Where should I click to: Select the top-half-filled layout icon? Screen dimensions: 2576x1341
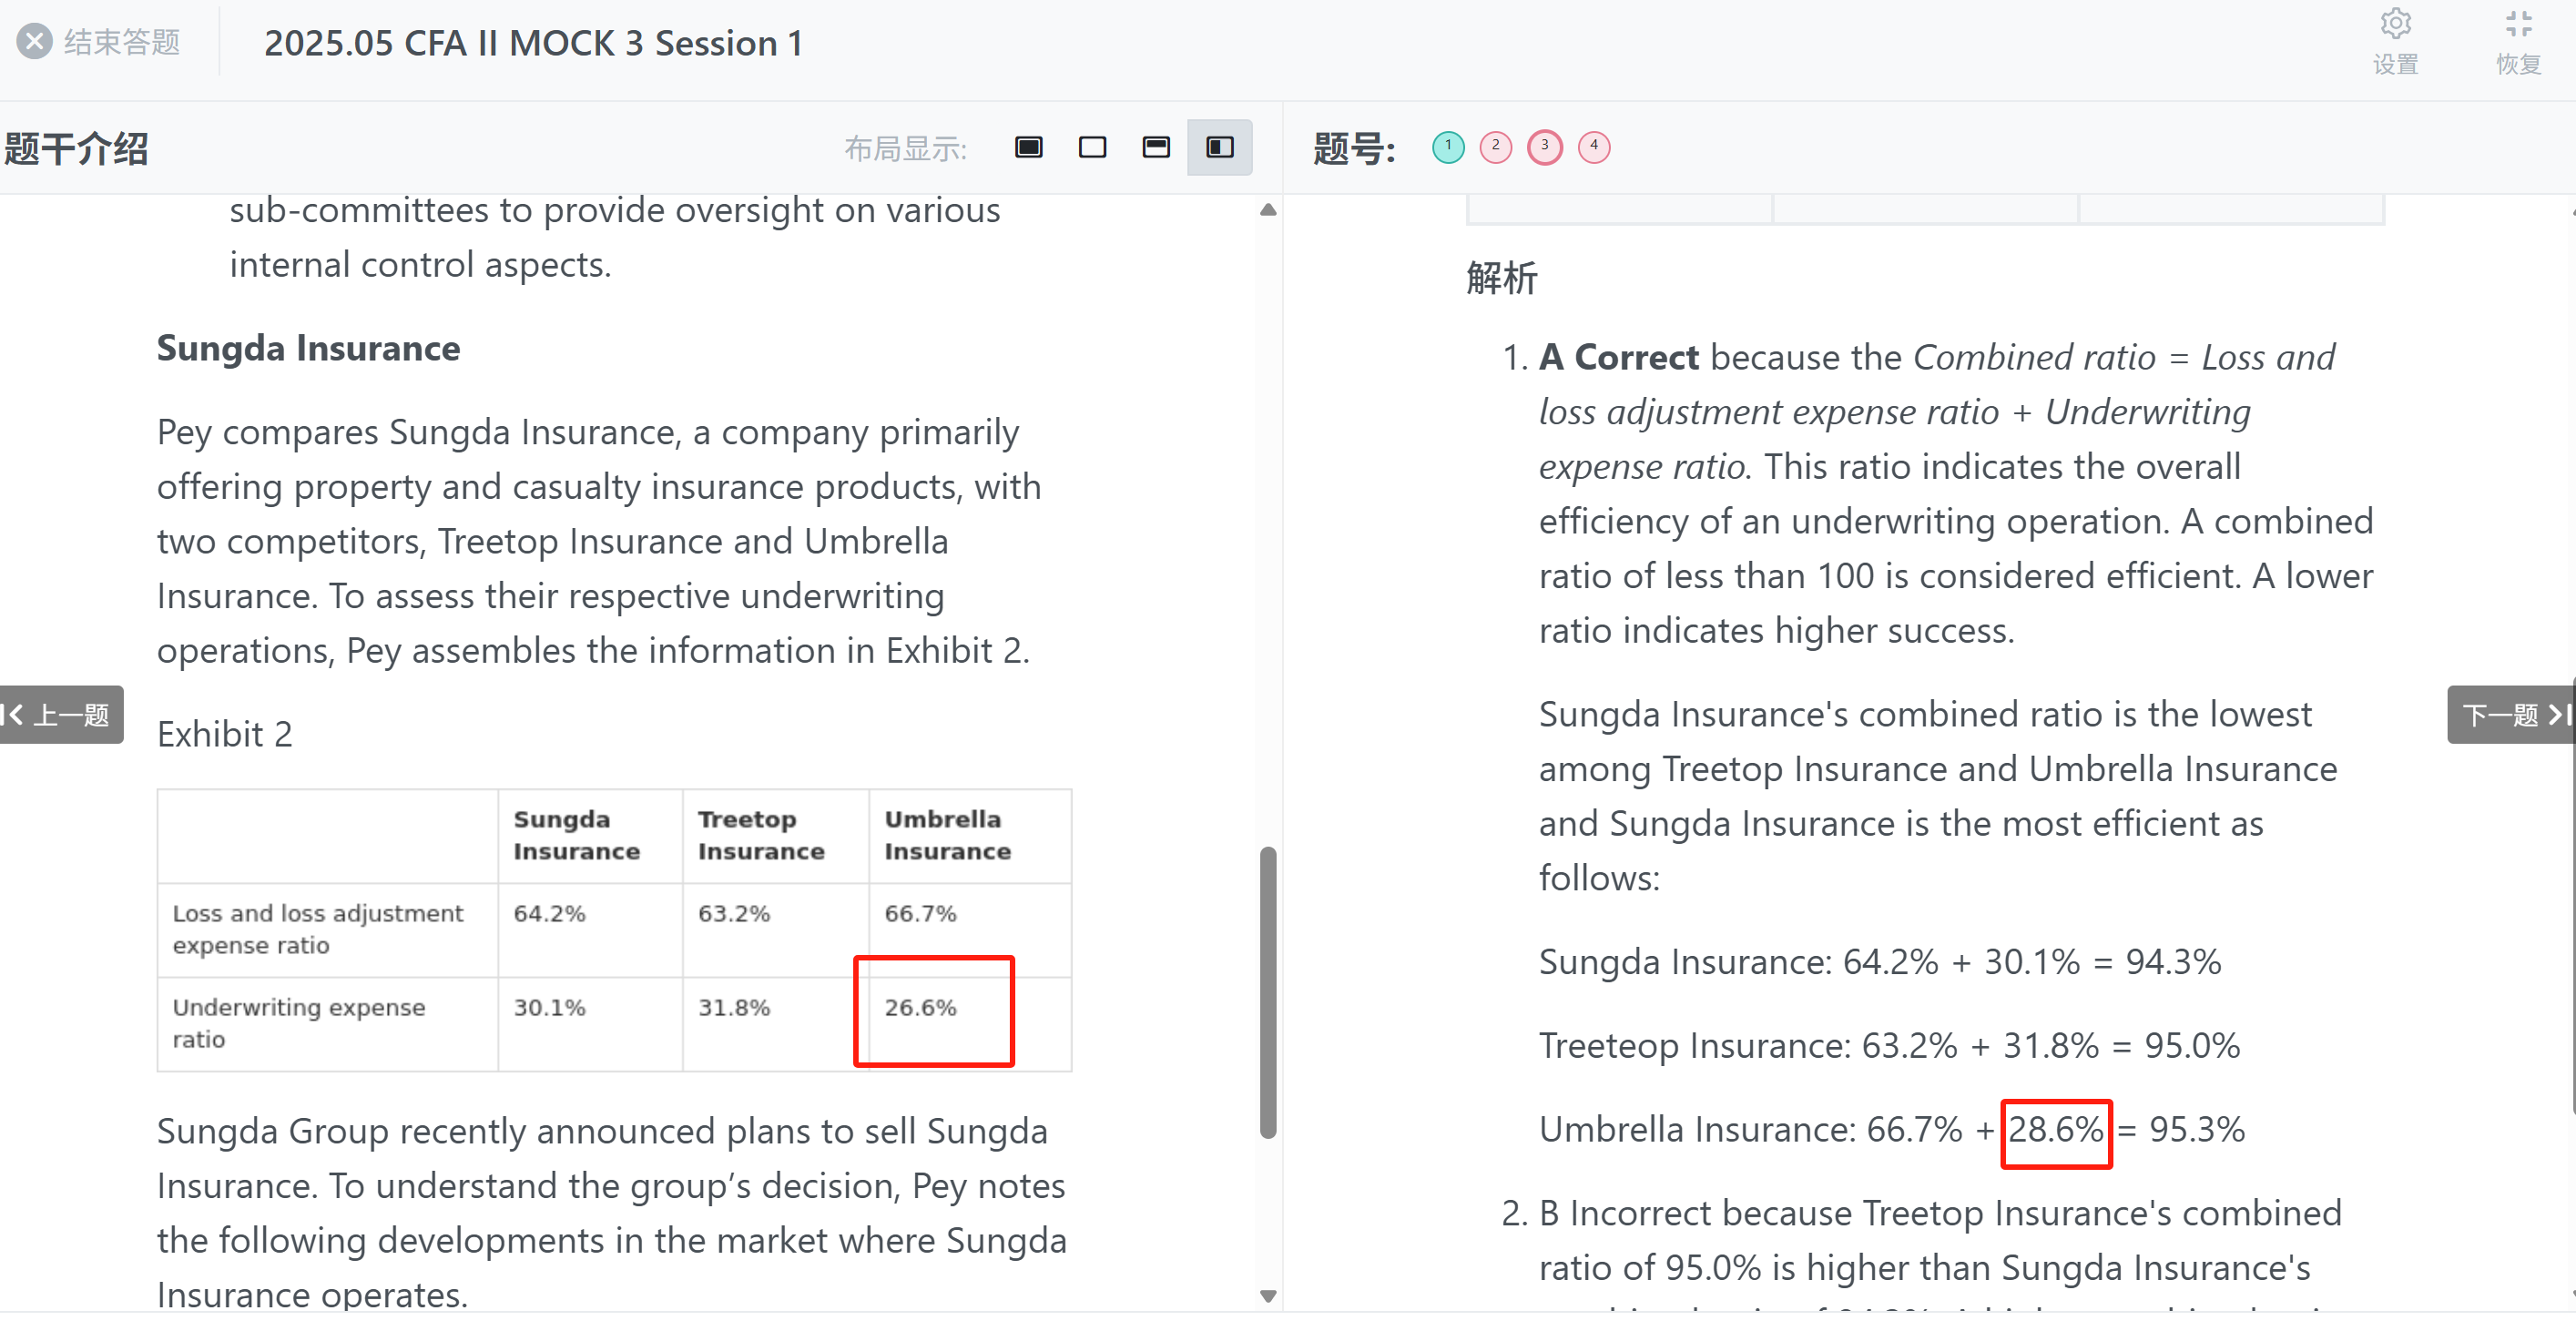coord(1156,148)
